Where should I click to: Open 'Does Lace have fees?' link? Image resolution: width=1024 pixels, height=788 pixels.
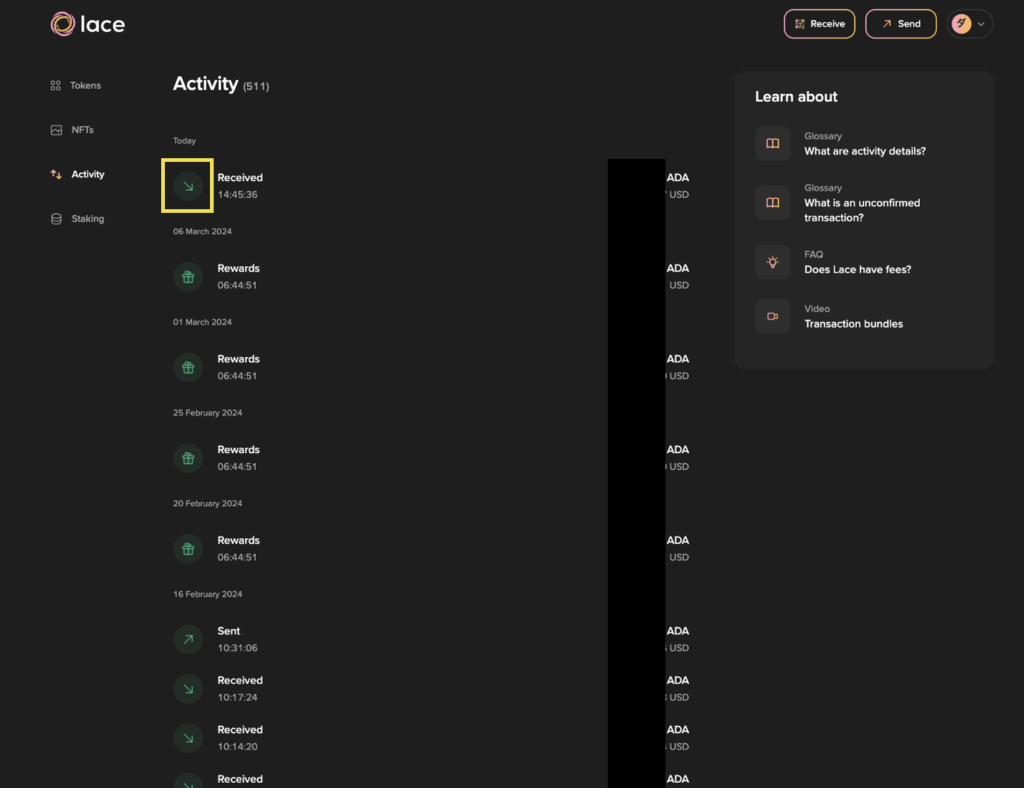[857, 270]
